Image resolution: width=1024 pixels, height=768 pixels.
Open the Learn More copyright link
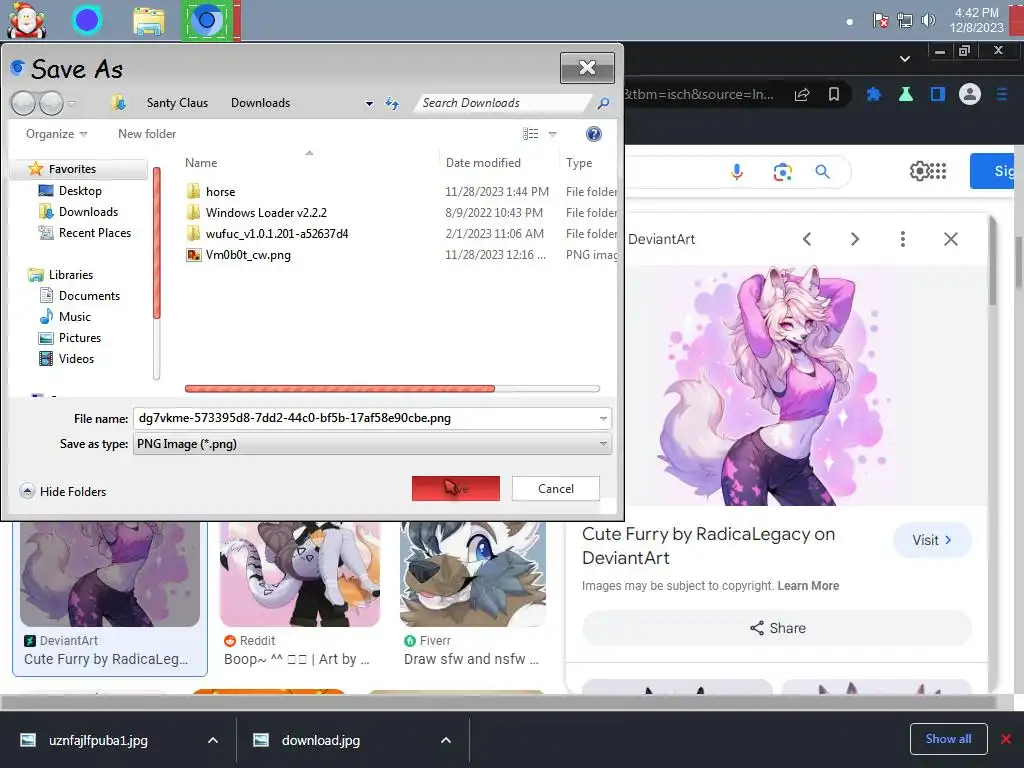coord(808,586)
